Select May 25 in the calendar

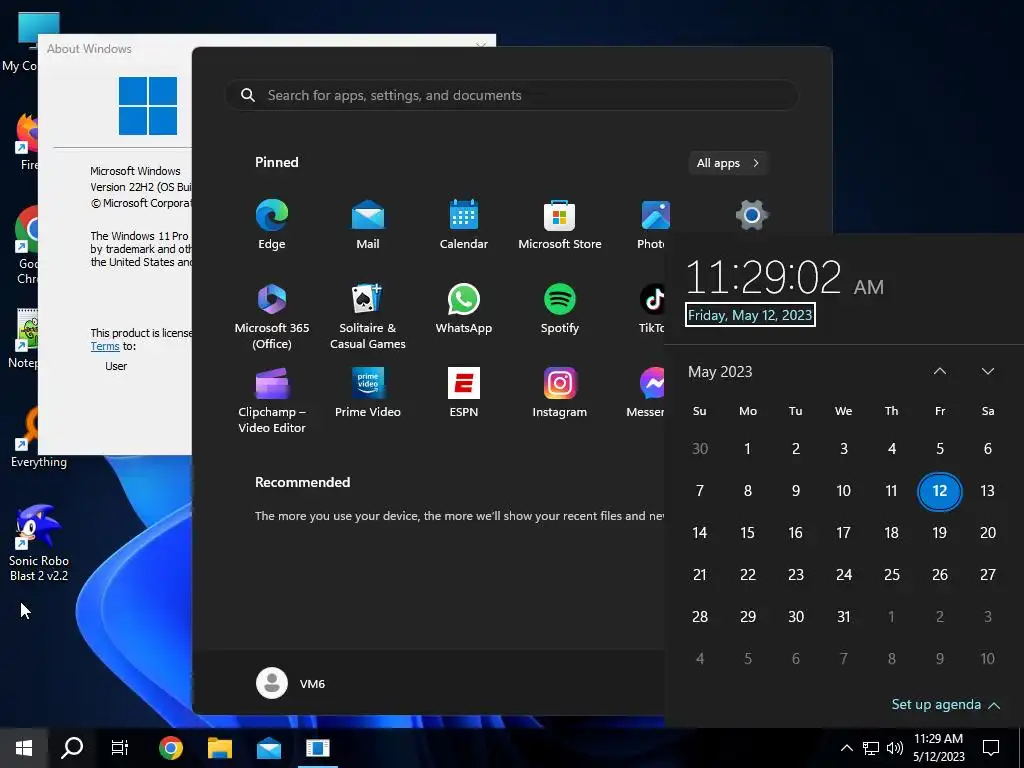pos(891,575)
